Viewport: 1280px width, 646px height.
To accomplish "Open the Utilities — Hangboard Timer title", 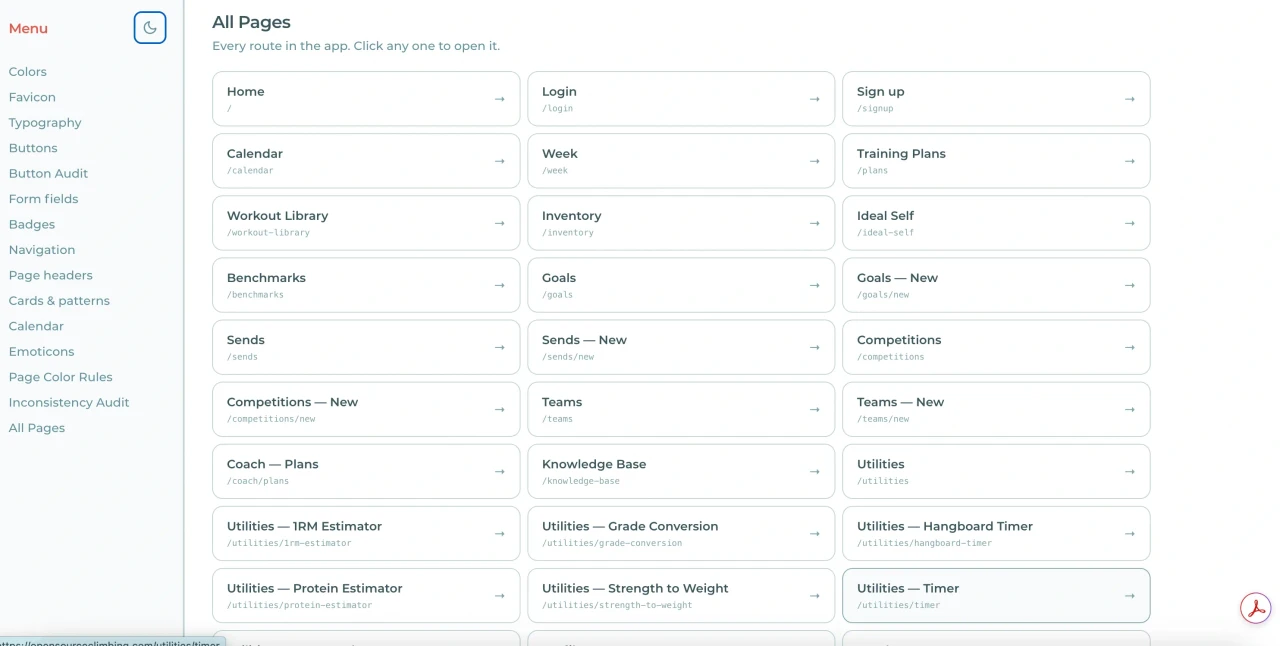I will (945, 526).
